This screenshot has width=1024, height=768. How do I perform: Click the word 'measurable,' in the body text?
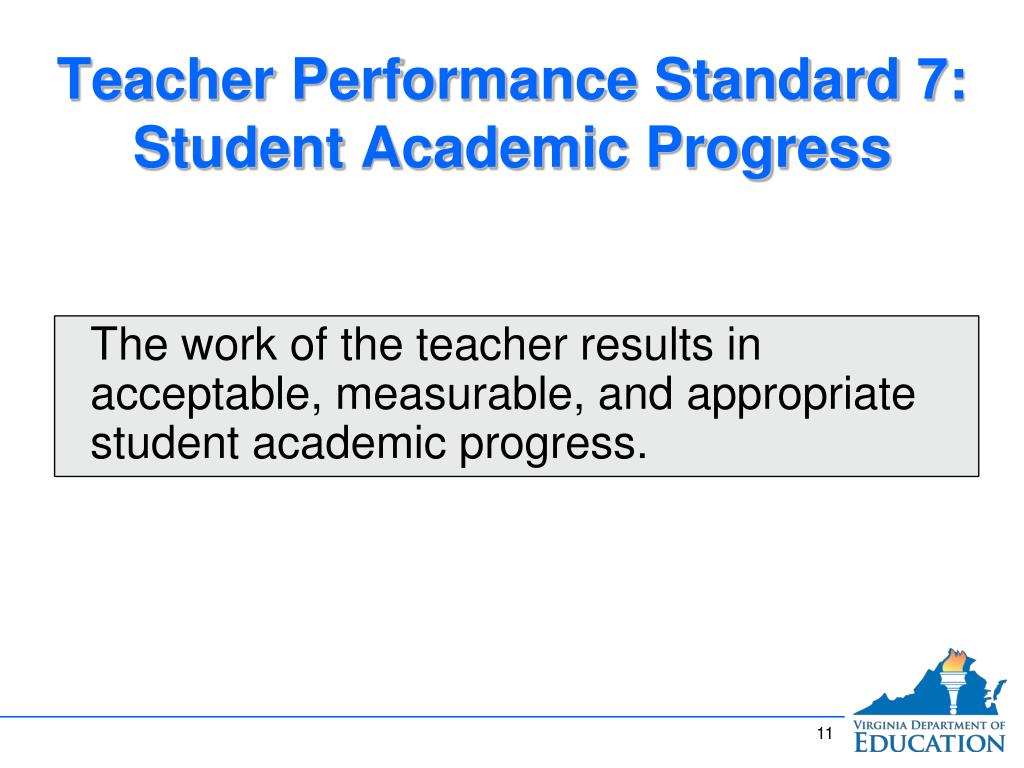click(460, 394)
